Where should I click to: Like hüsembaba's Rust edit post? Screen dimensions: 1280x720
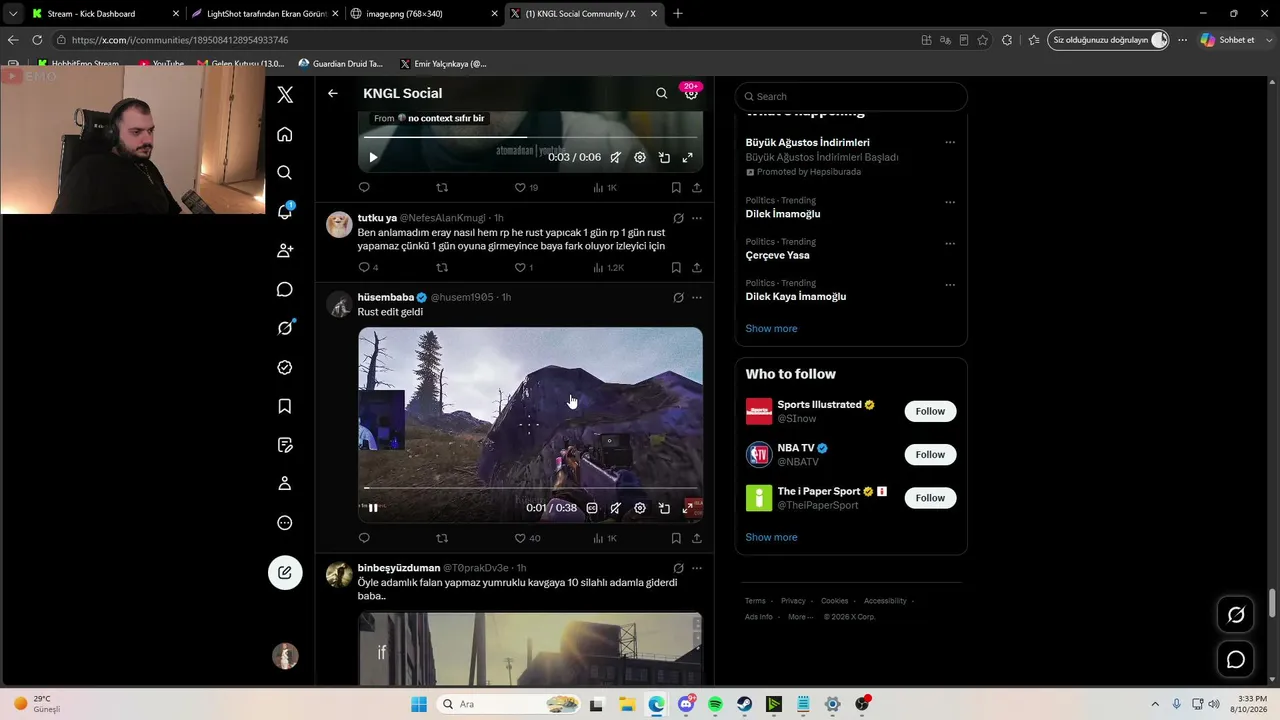pos(520,538)
